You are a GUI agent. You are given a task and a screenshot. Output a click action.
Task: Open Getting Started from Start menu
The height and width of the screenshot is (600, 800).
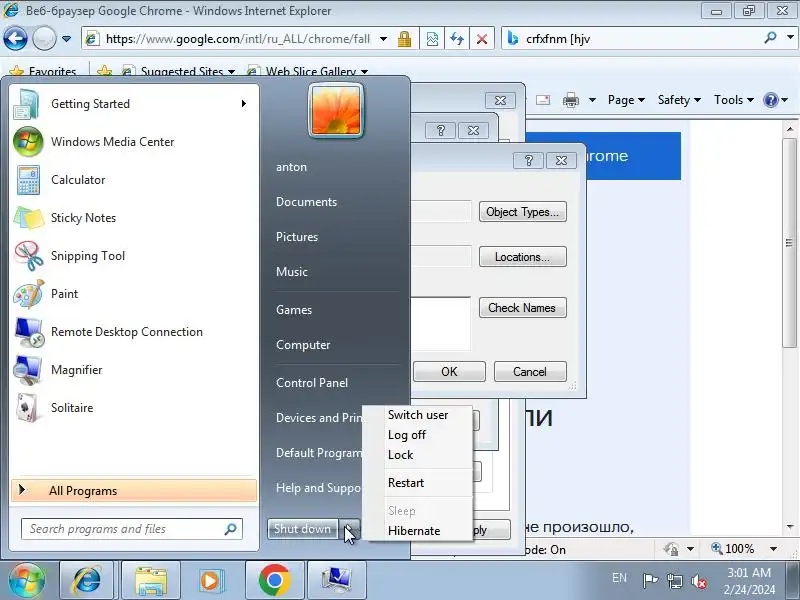[x=133, y=104]
